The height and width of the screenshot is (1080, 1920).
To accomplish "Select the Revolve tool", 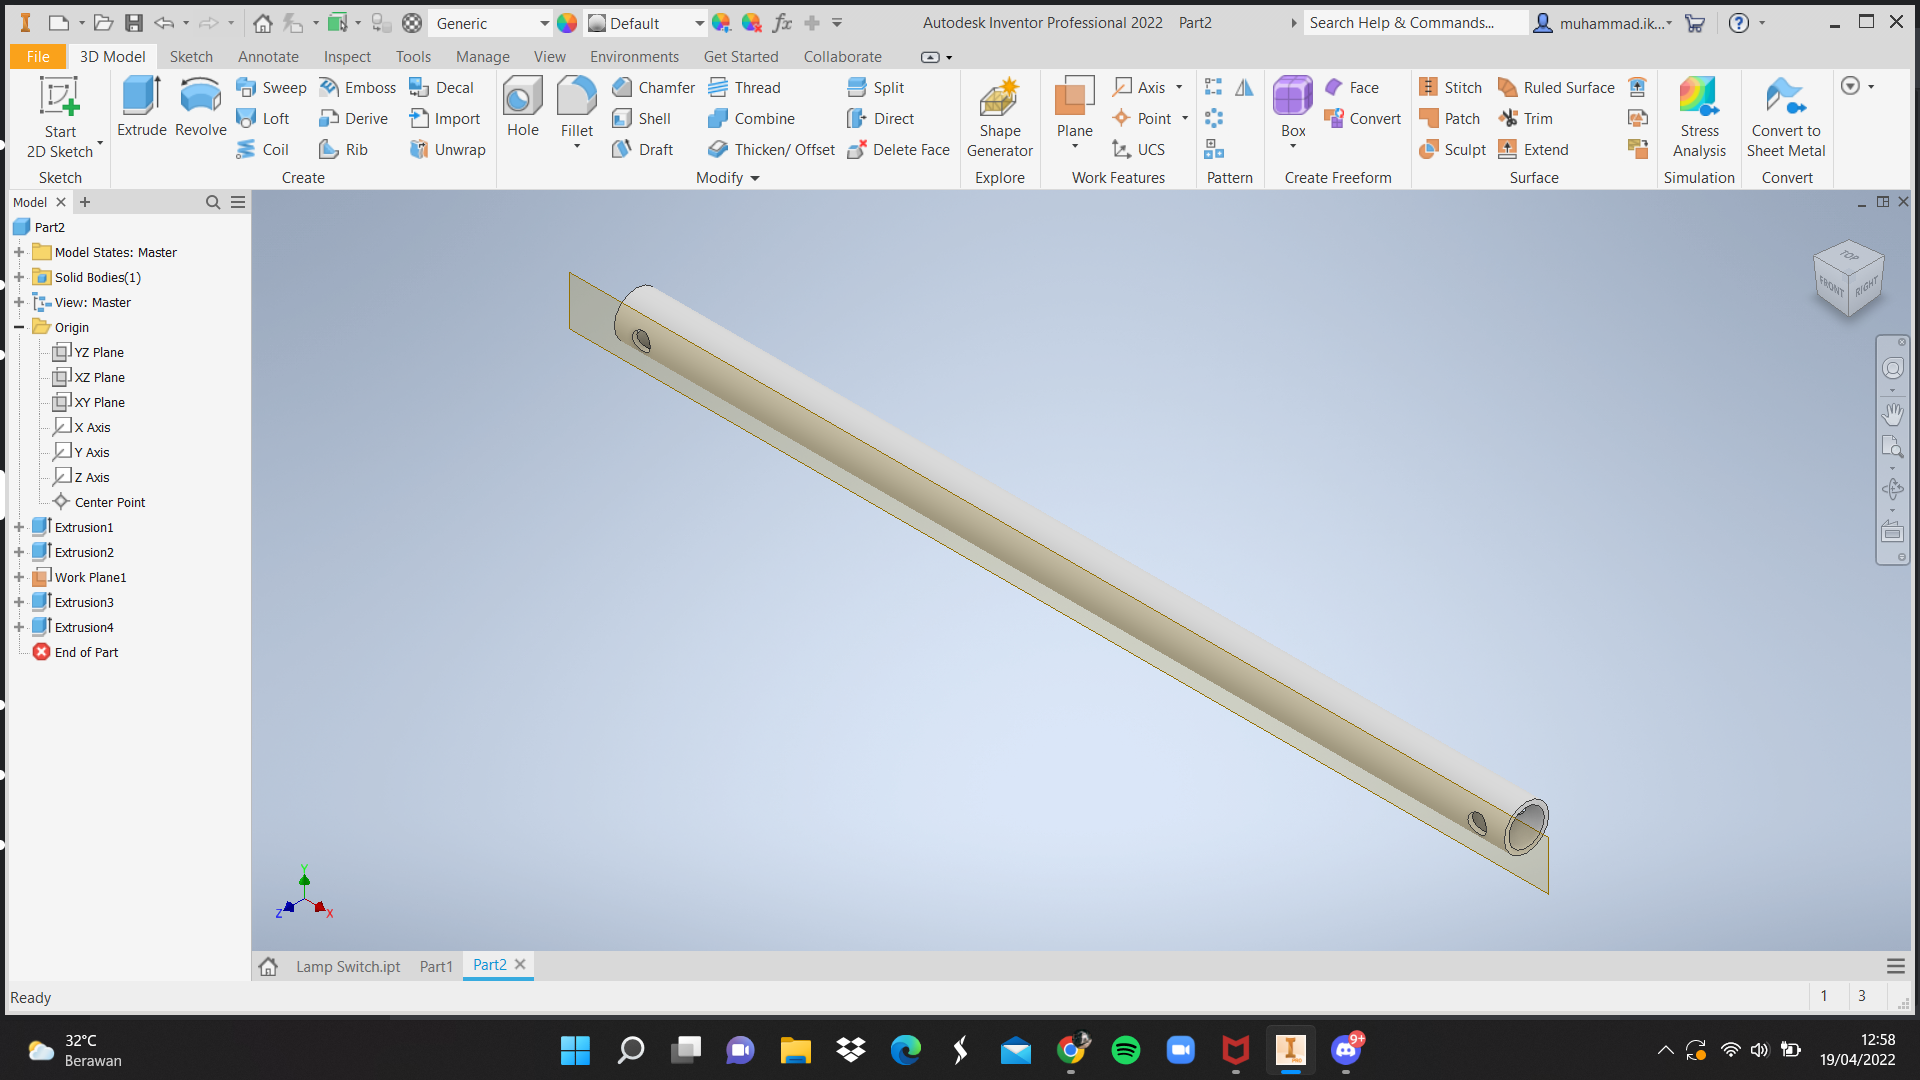I will click(200, 106).
